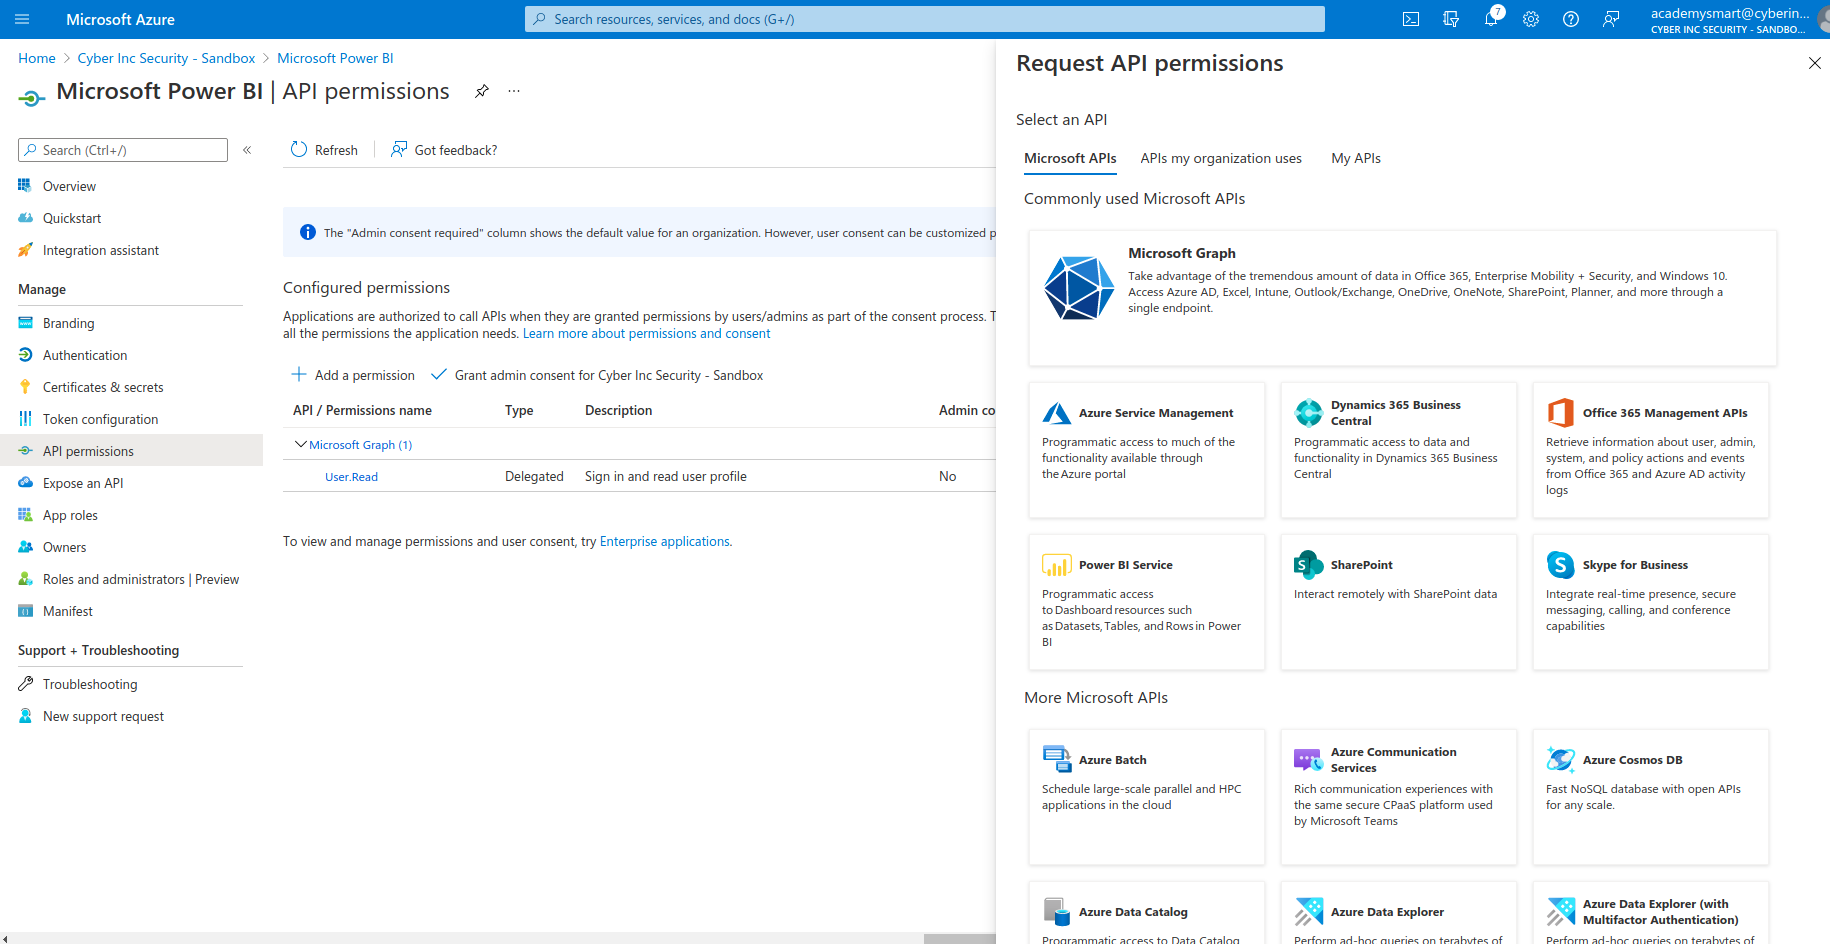Open the Directories and subscriptions filter icon
The image size is (1830, 944).
tap(1451, 19)
